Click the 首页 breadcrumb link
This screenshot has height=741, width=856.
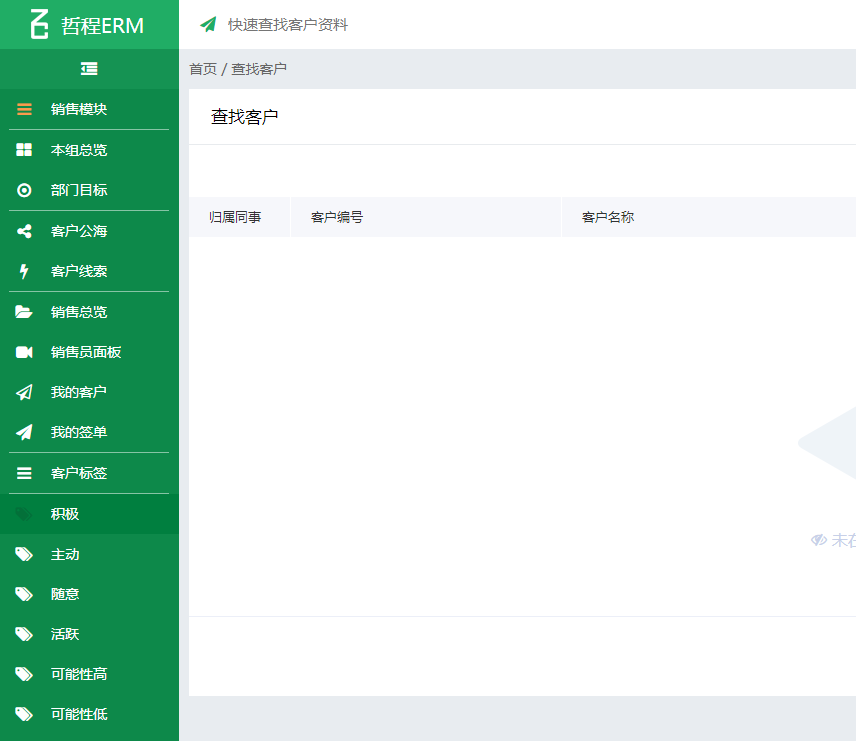tap(203, 69)
